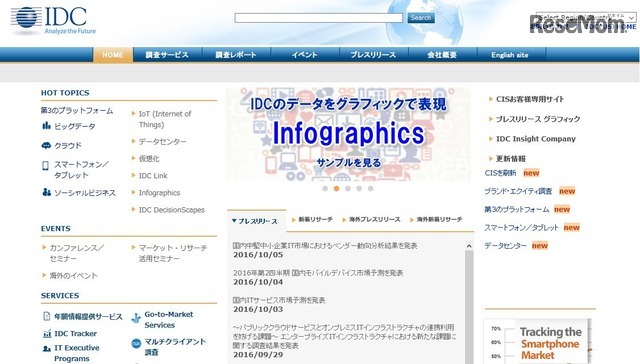Open the 2016/10/05 press release headline

coord(325,246)
